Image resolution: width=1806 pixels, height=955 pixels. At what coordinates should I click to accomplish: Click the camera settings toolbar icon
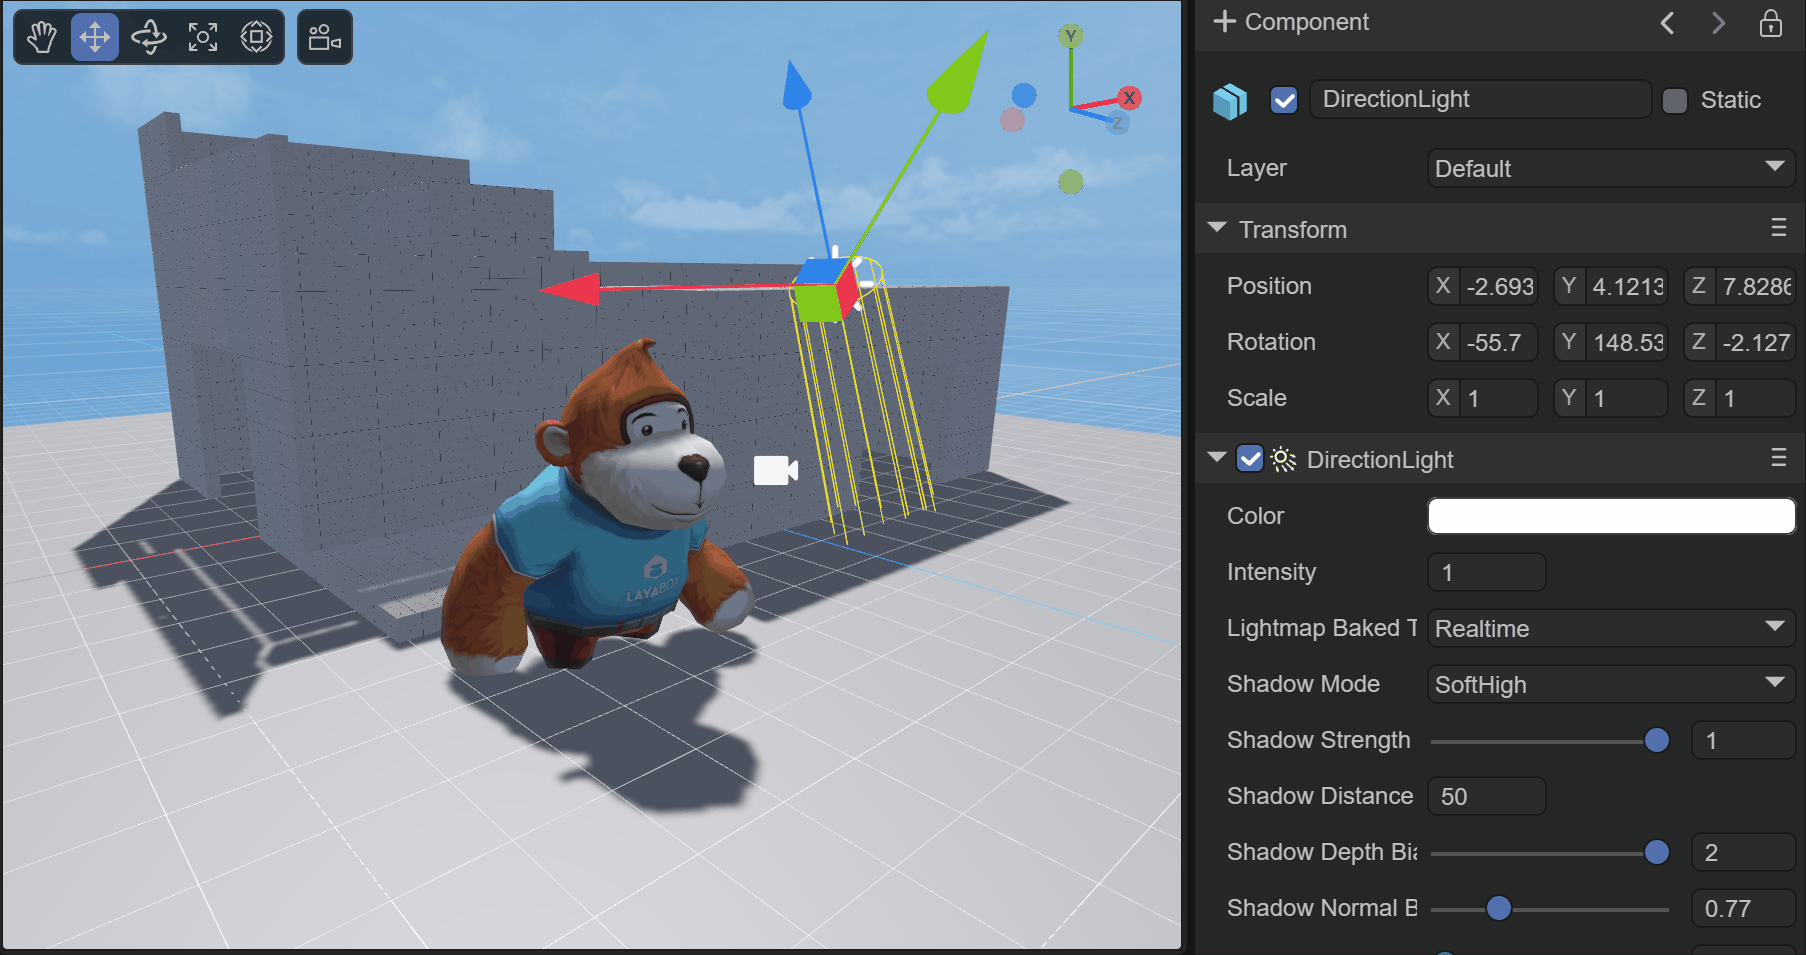[325, 38]
